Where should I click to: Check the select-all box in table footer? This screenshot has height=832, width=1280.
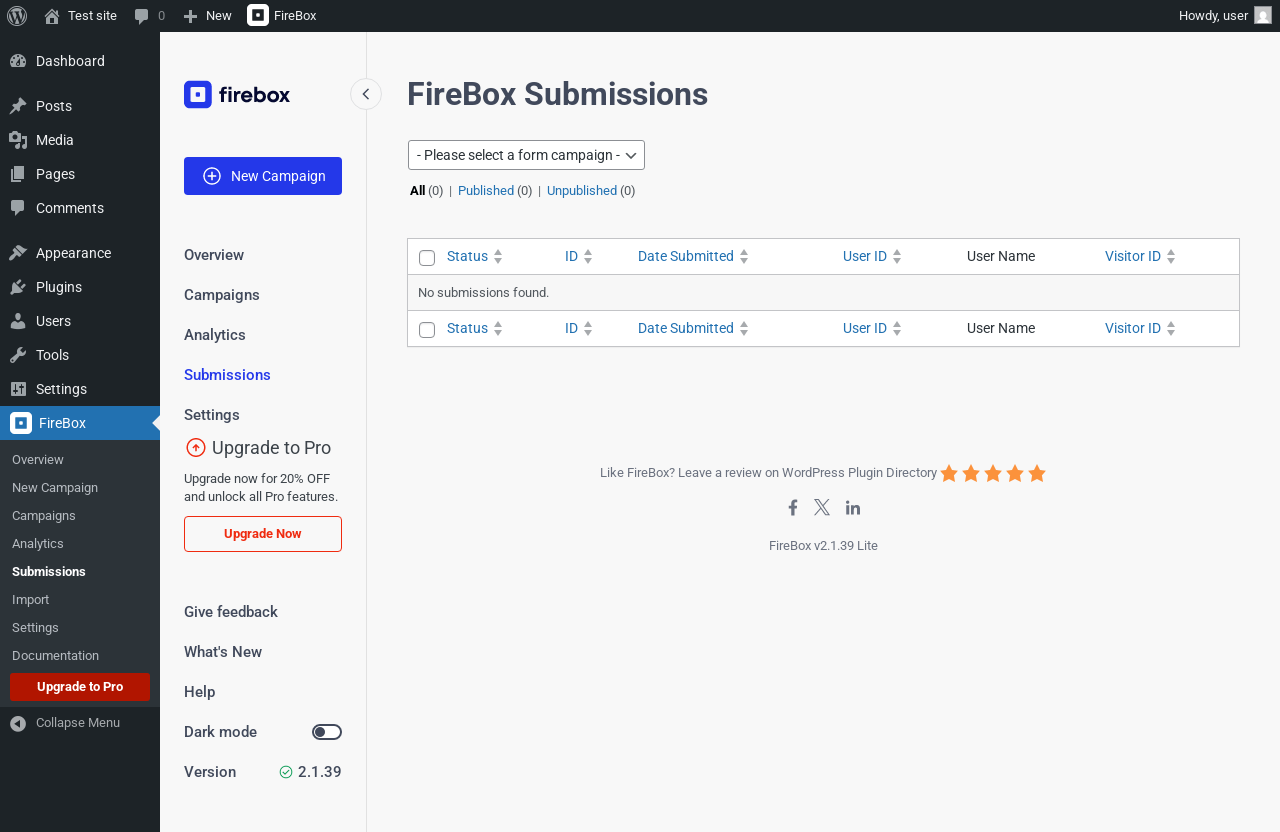tap(427, 330)
